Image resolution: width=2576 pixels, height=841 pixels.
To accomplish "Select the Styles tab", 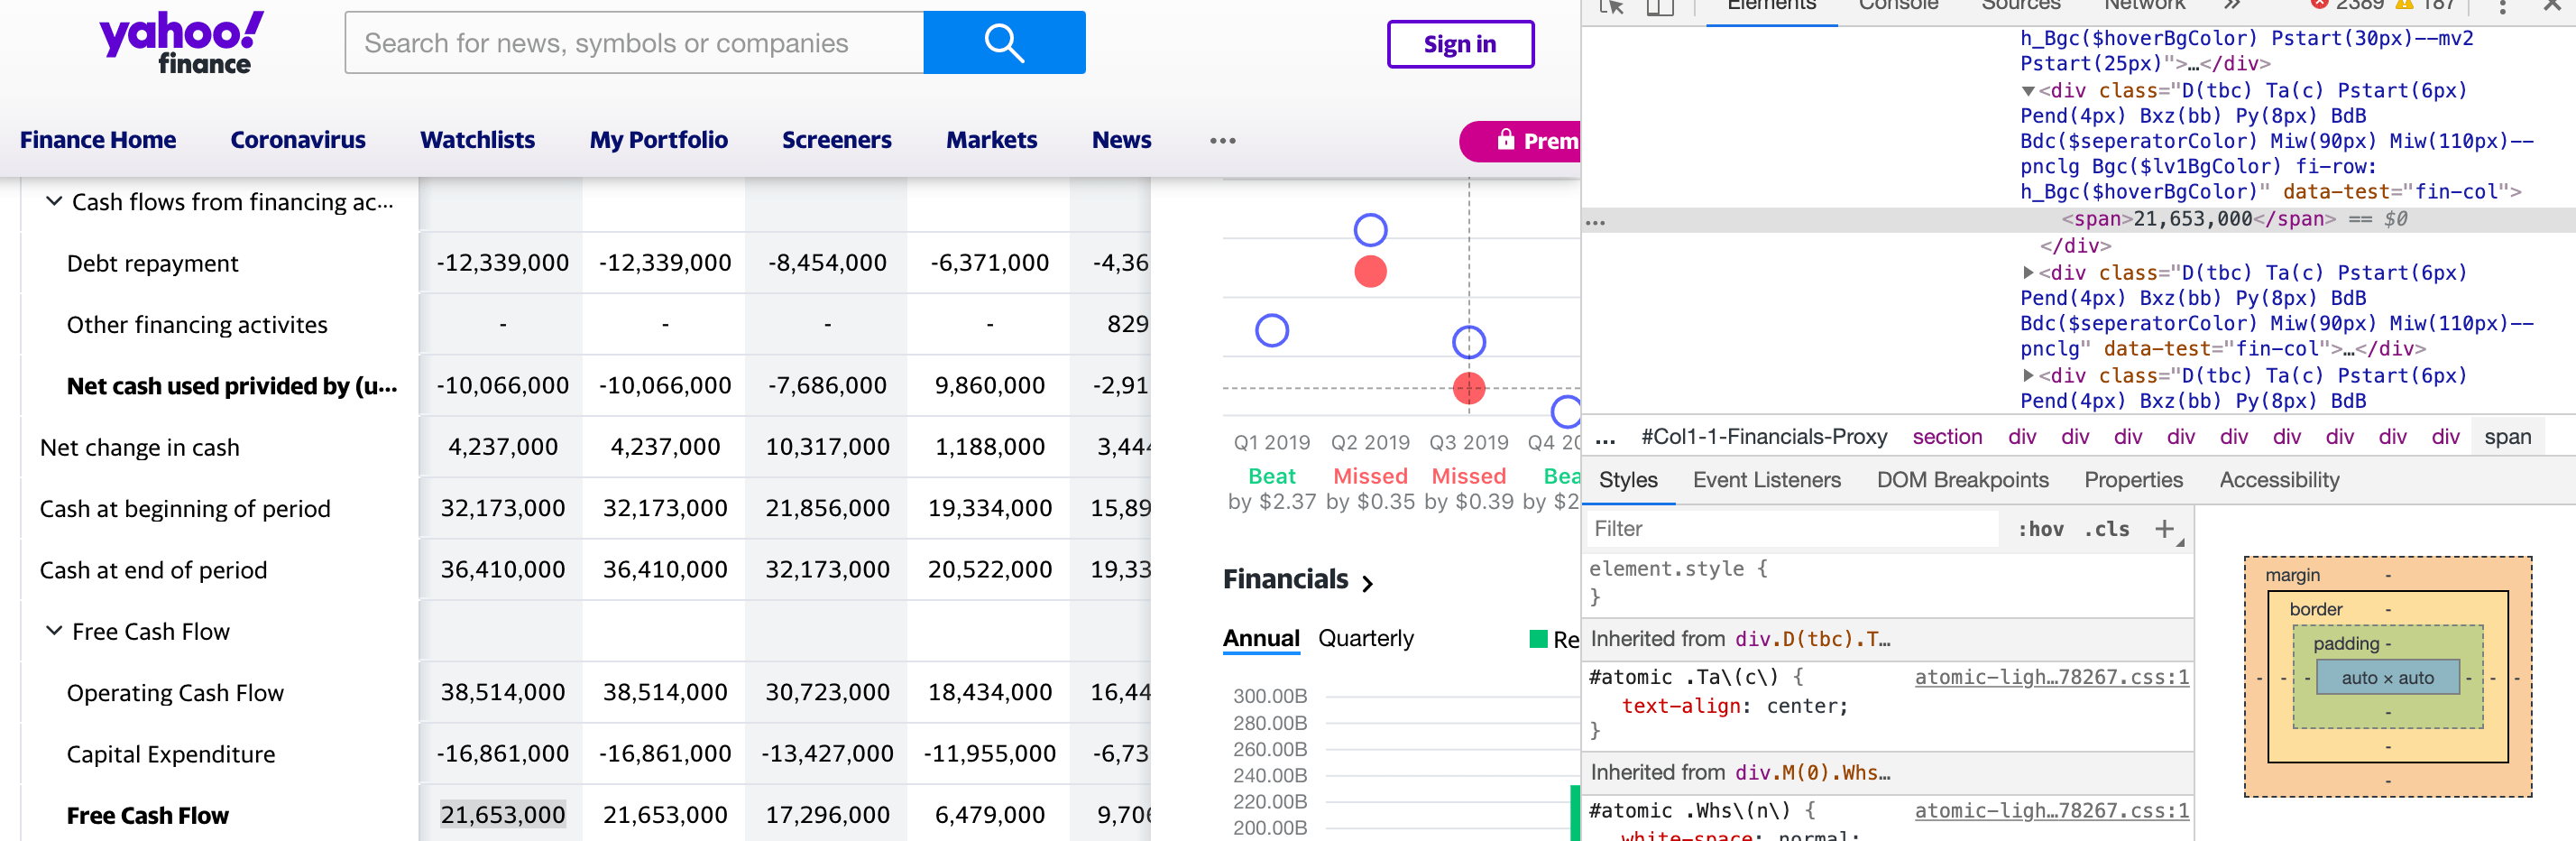I will (1628, 480).
